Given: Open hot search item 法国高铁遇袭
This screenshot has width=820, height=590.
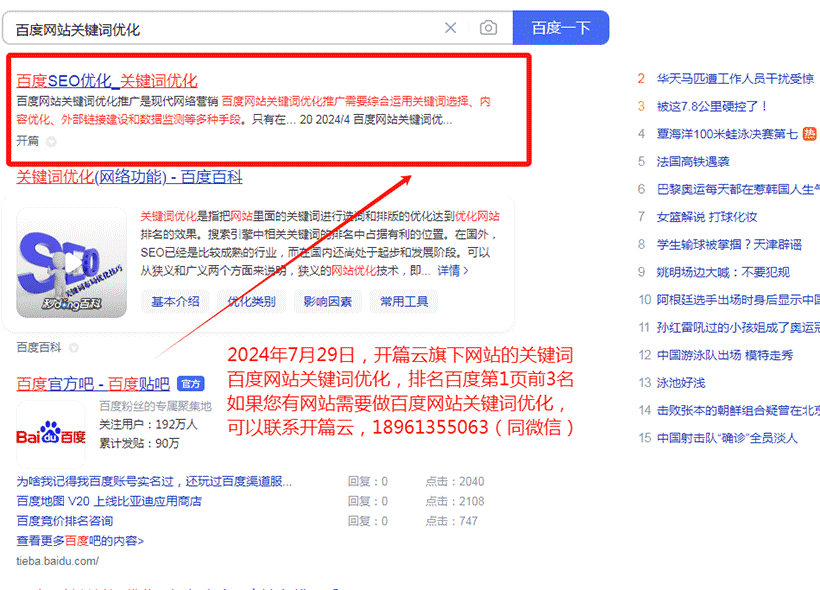Looking at the screenshot, I should click(693, 161).
